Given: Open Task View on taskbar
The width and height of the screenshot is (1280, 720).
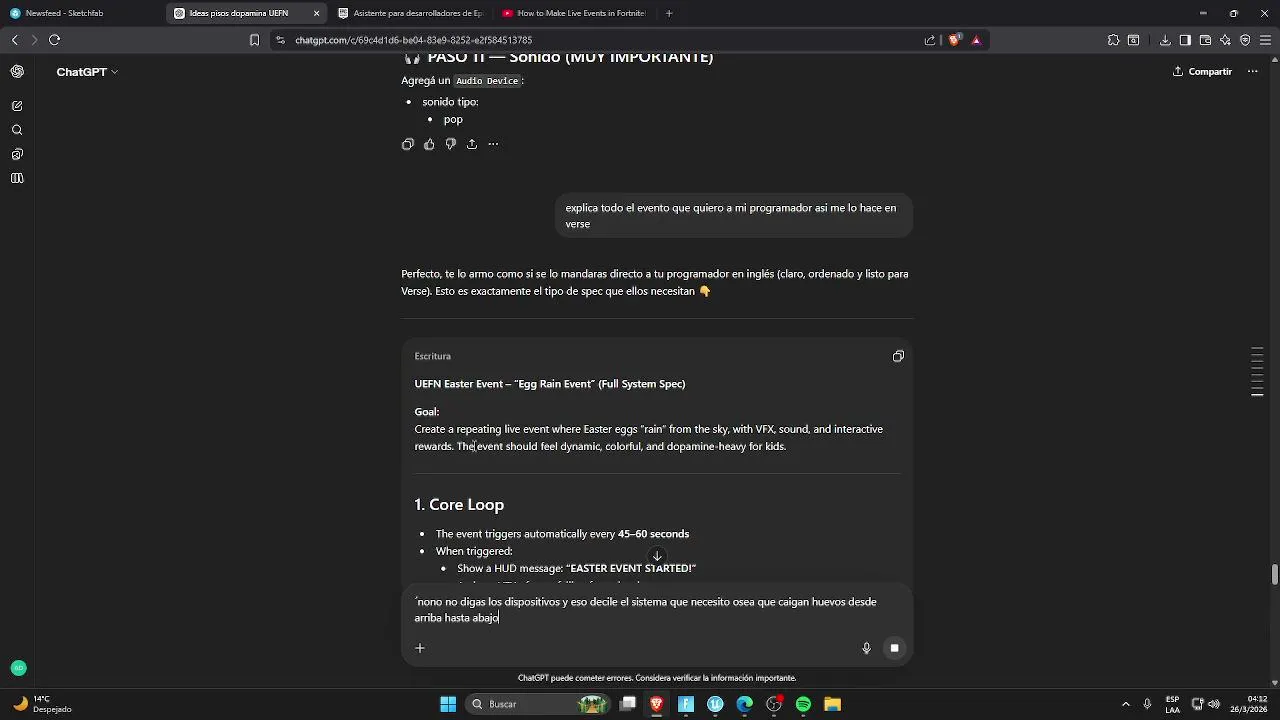Looking at the screenshot, I should tap(628, 704).
